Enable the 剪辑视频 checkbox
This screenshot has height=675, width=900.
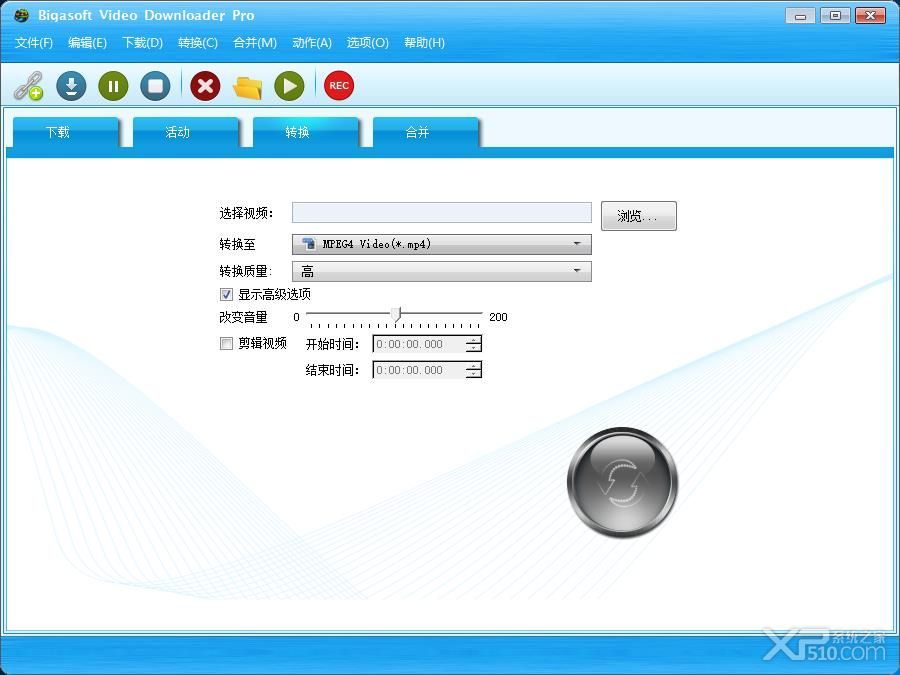[x=226, y=343]
